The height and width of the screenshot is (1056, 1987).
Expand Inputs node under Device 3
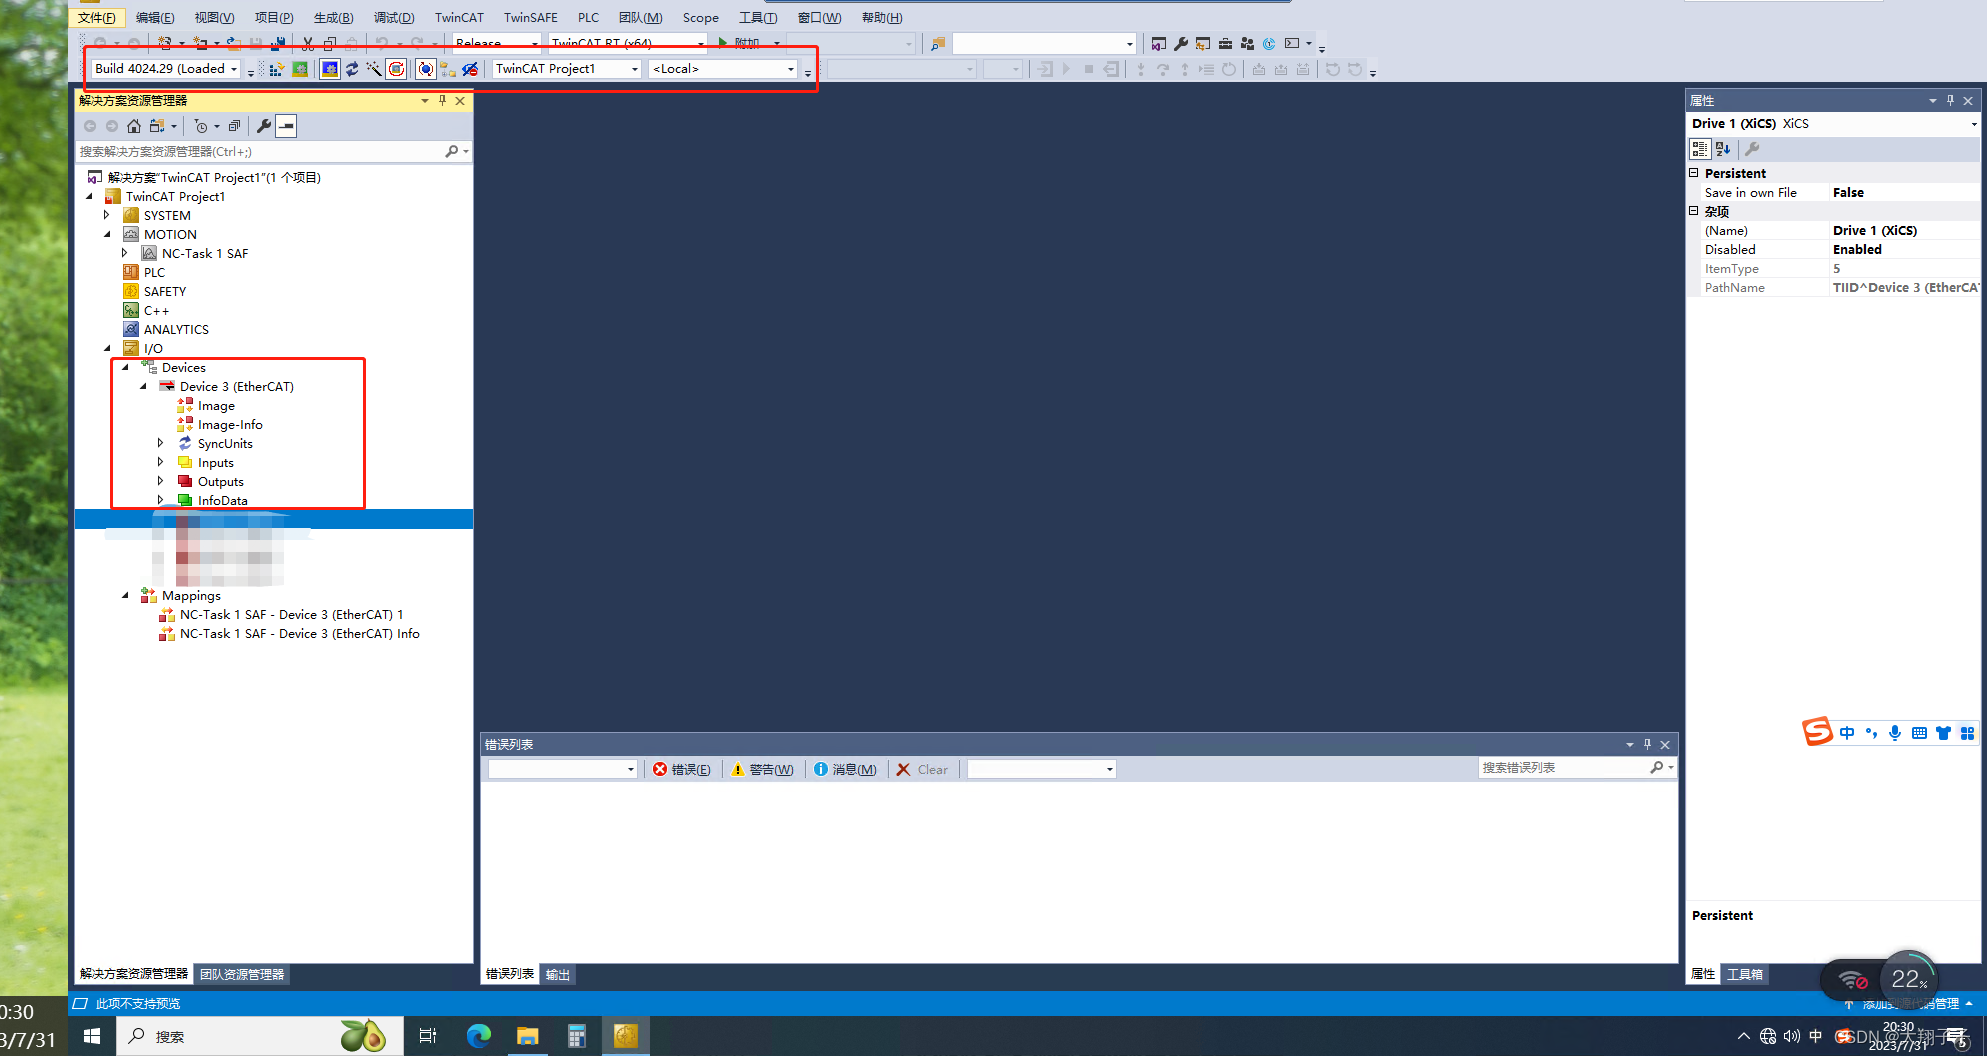[161, 462]
